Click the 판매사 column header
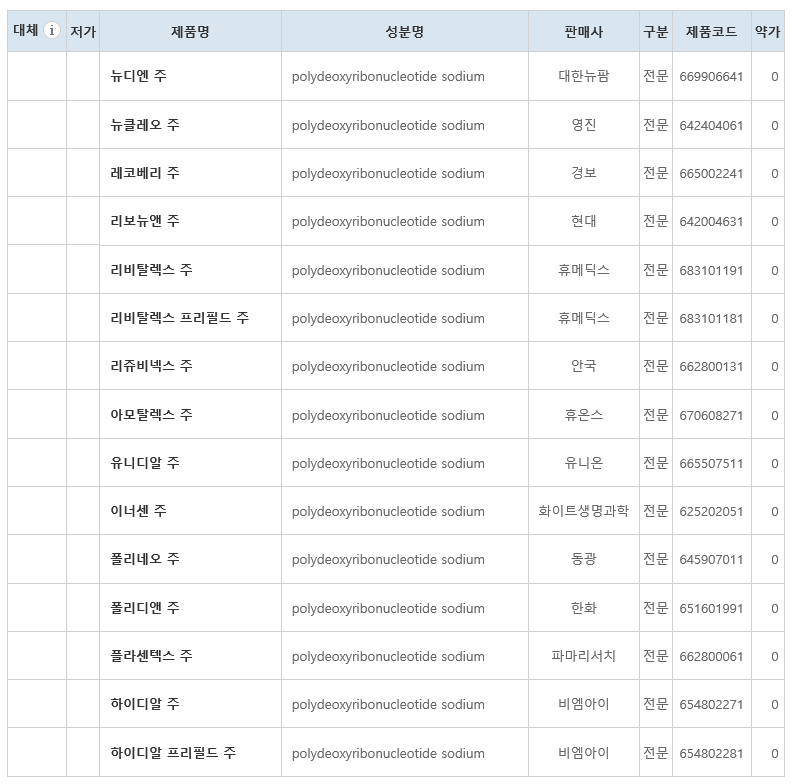This screenshot has width=792, height=784. 583,31
